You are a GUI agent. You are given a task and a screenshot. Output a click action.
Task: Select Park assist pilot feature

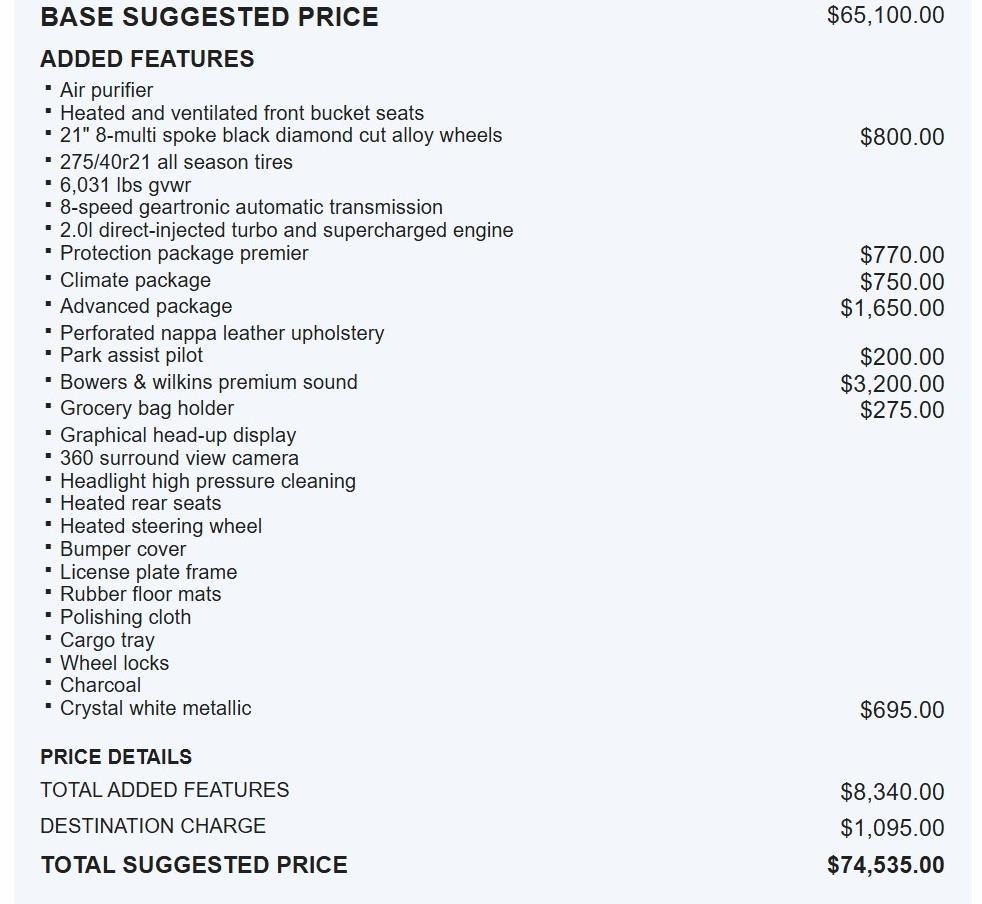pyautogui.click(x=131, y=355)
